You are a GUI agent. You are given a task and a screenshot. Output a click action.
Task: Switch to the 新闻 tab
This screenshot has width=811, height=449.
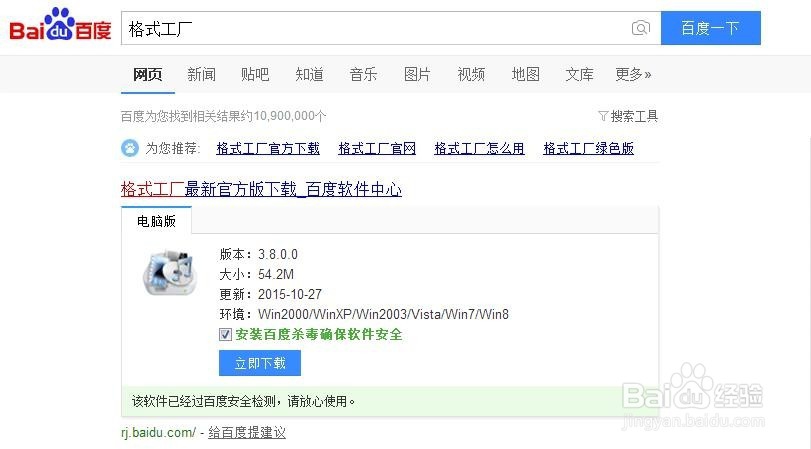201,74
